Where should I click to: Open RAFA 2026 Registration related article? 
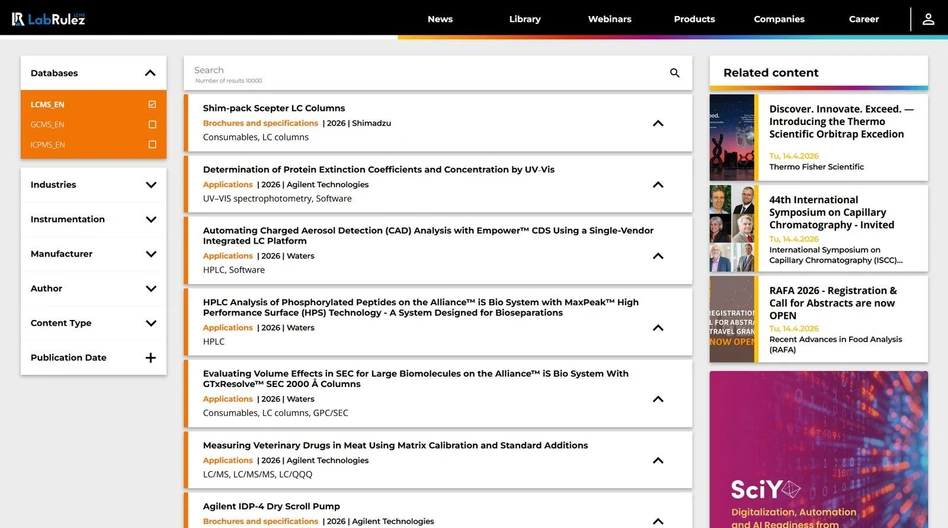coord(833,303)
